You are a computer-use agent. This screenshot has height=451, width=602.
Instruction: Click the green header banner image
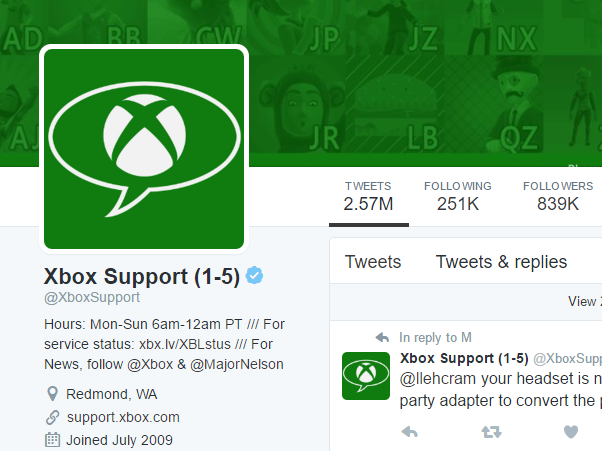tap(420, 80)
